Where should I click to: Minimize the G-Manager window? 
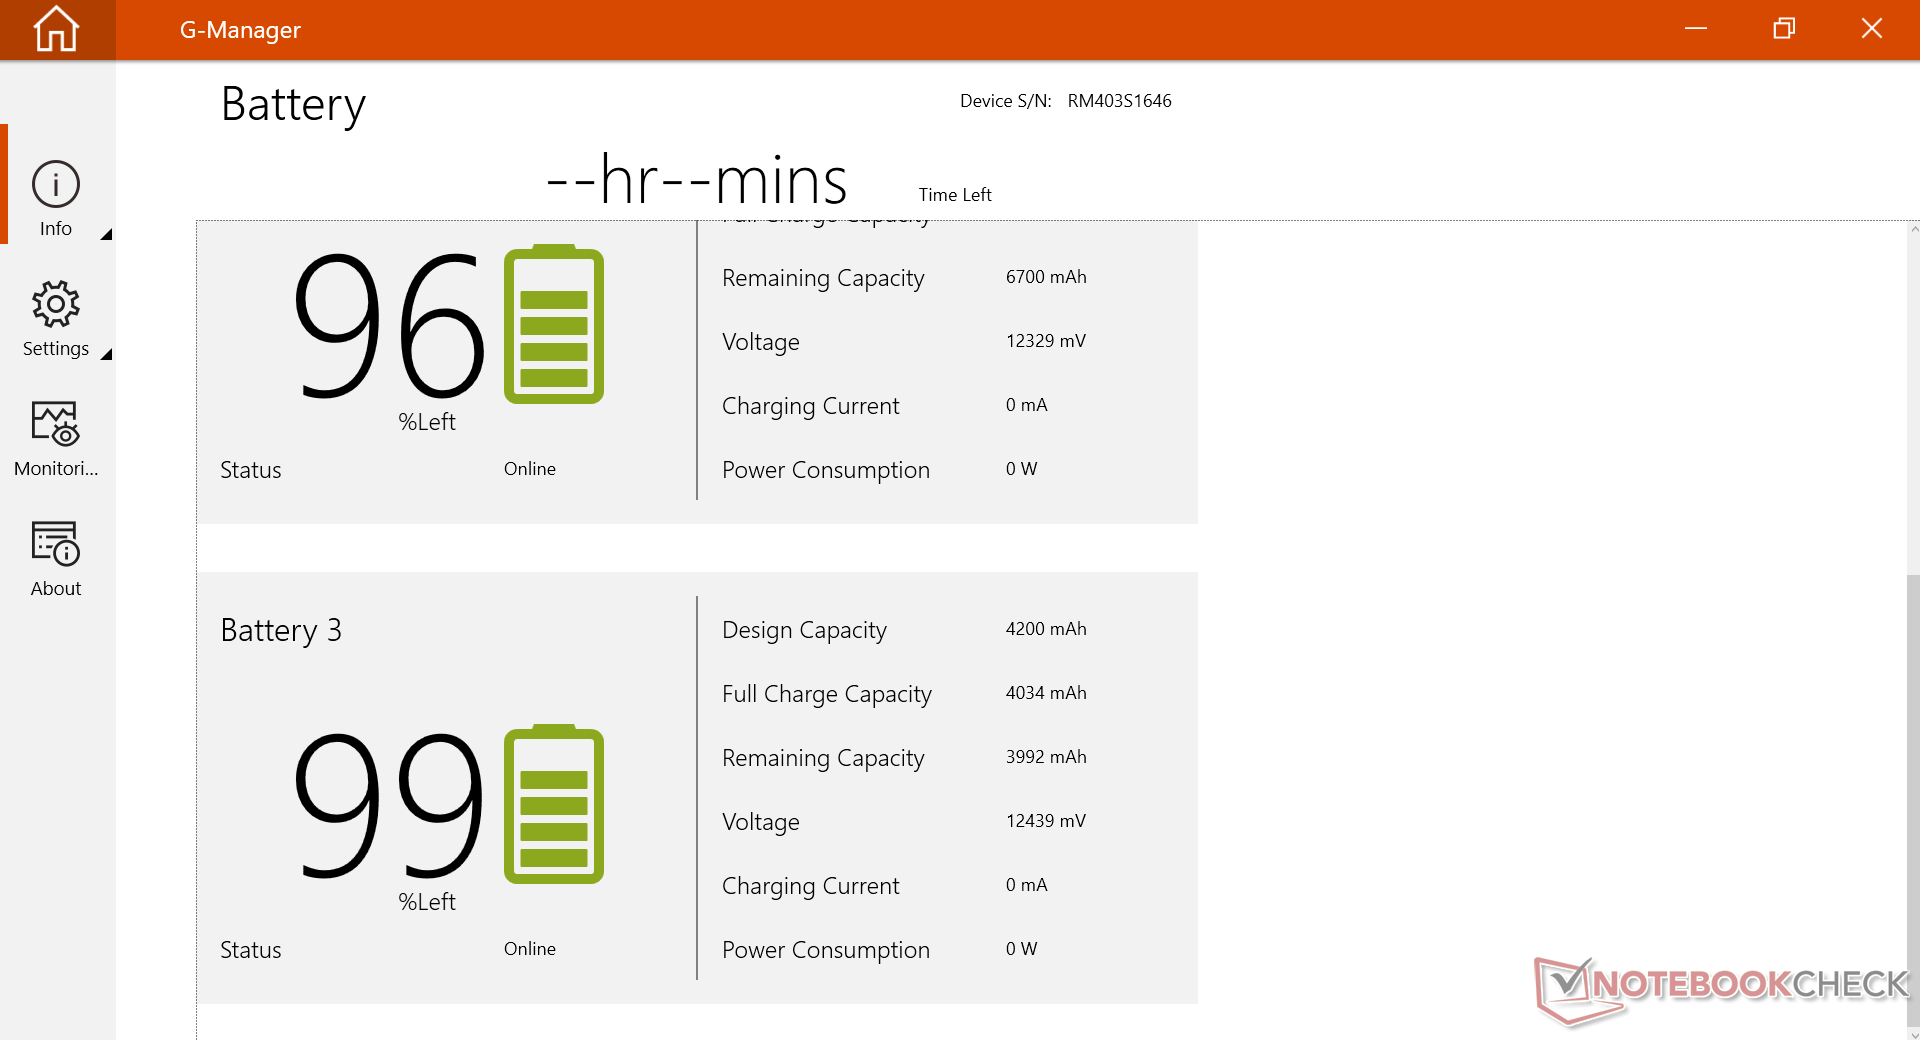click(1696, 29)
